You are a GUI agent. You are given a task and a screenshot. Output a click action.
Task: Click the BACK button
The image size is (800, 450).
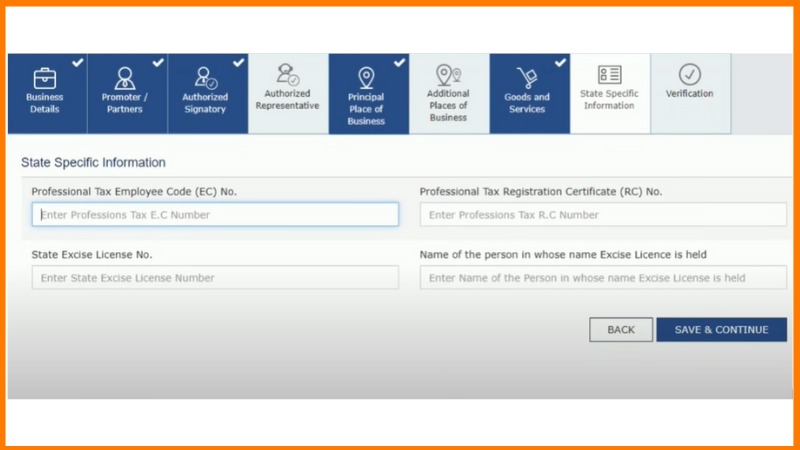coord(621,330)
